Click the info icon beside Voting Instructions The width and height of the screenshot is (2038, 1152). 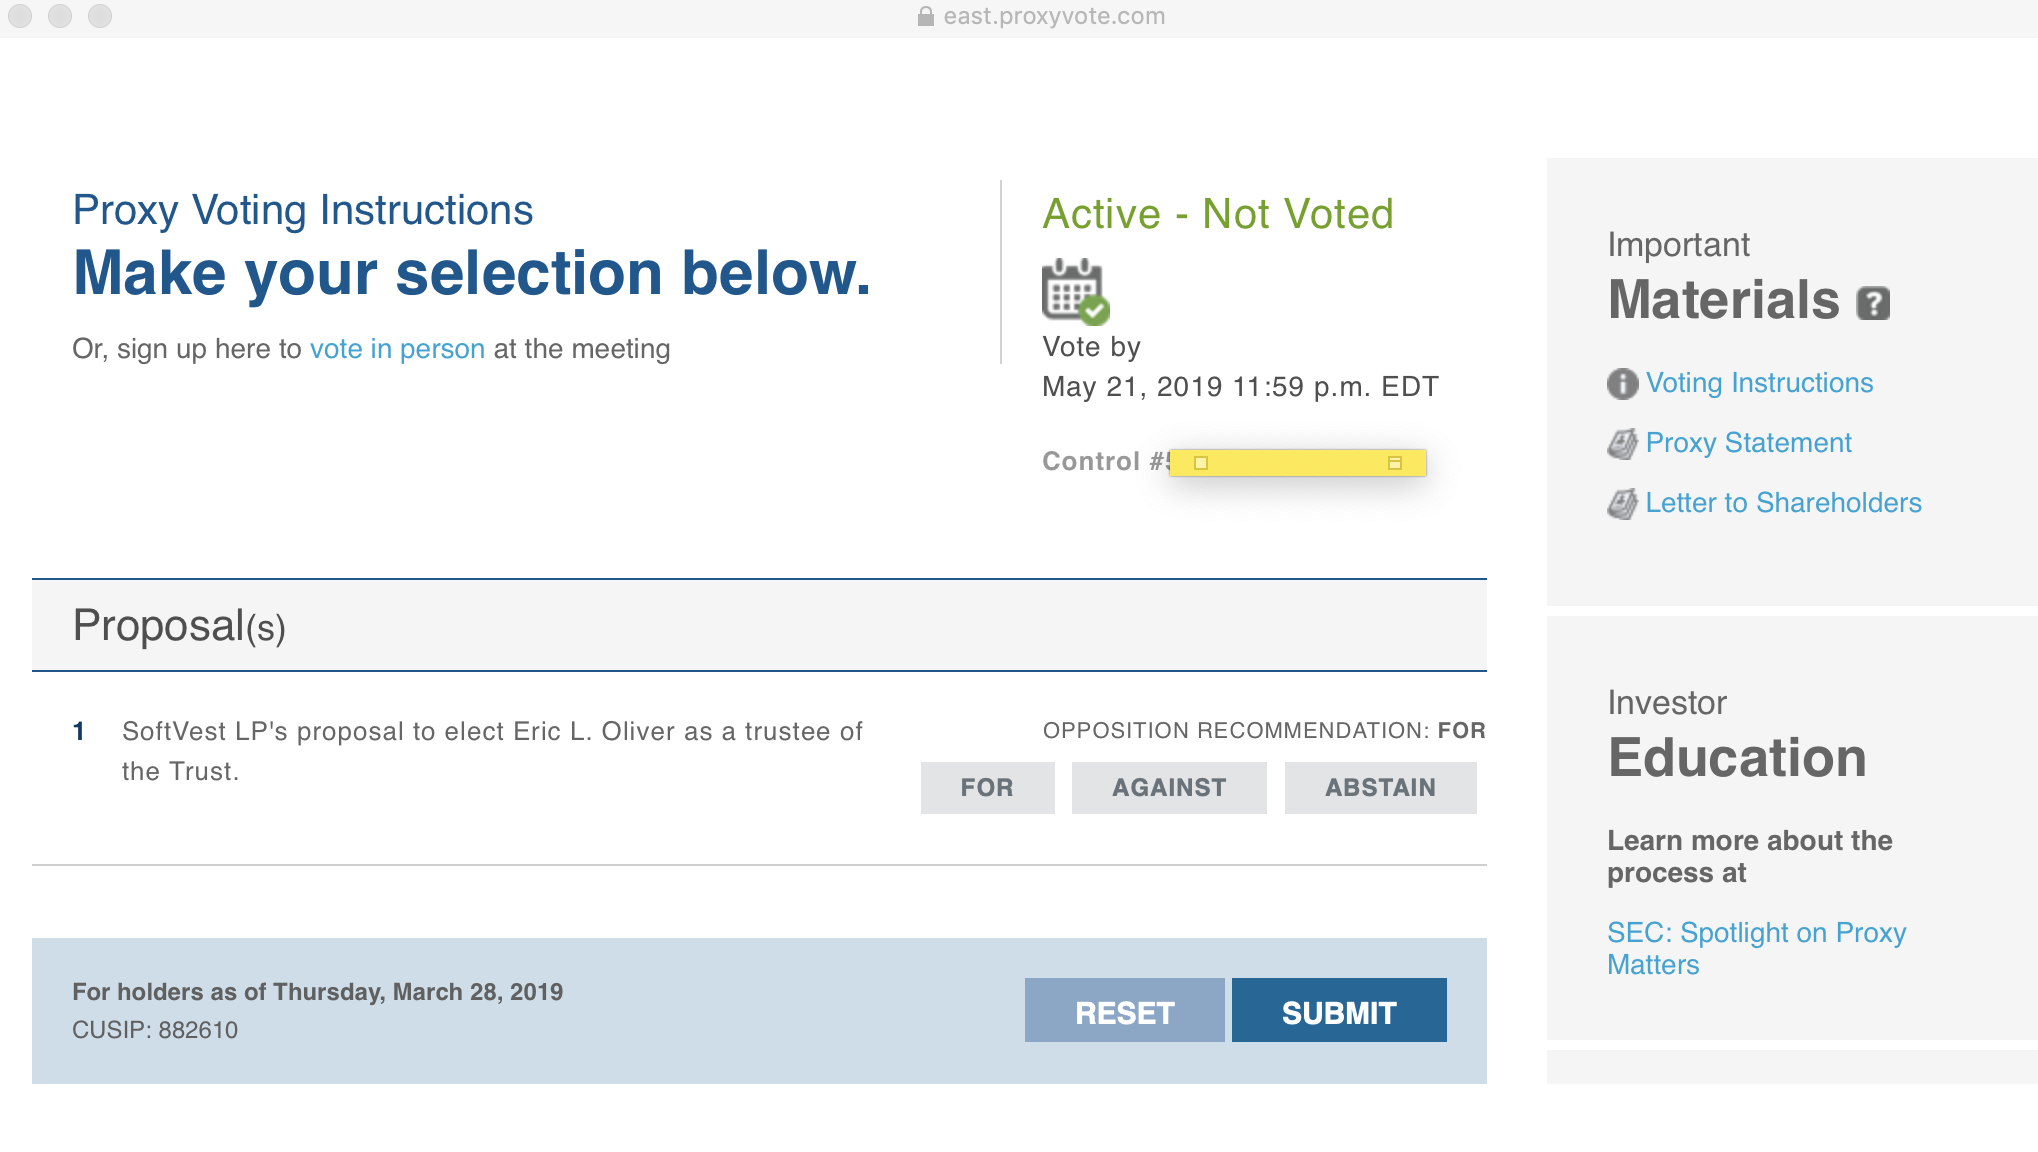[1622, 384]
